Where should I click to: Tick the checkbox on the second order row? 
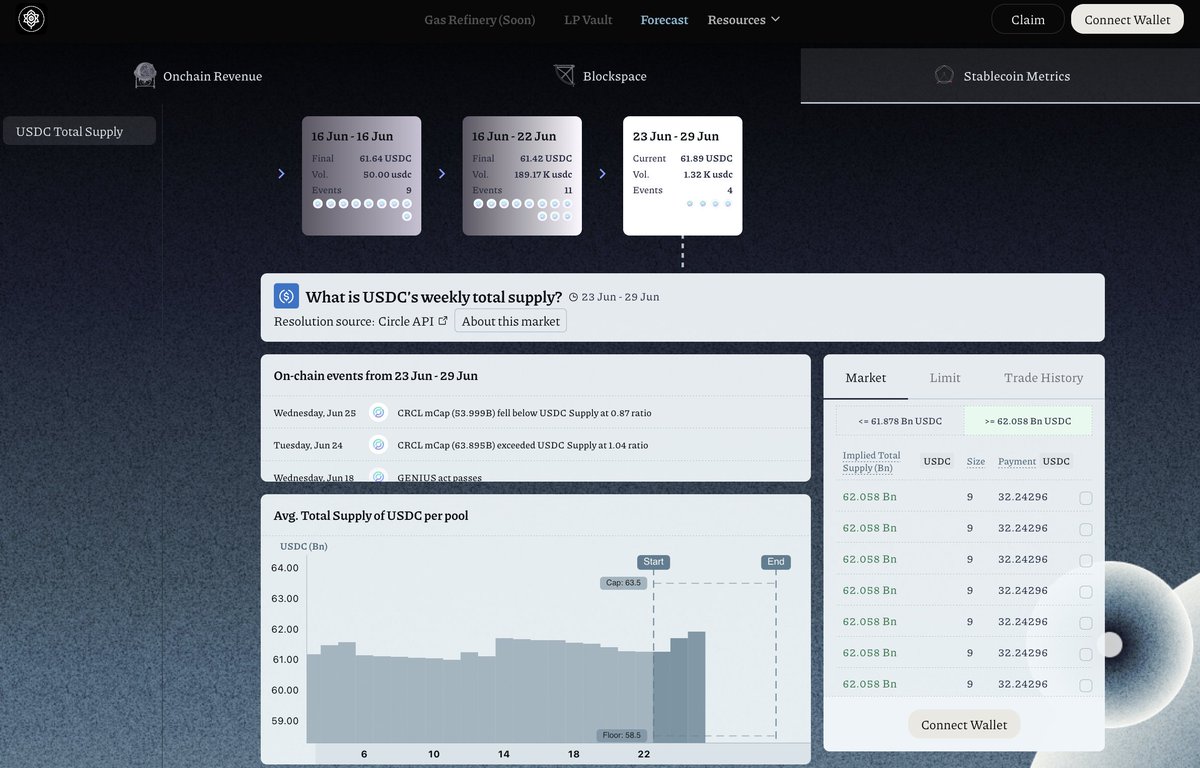[1086, 529]
